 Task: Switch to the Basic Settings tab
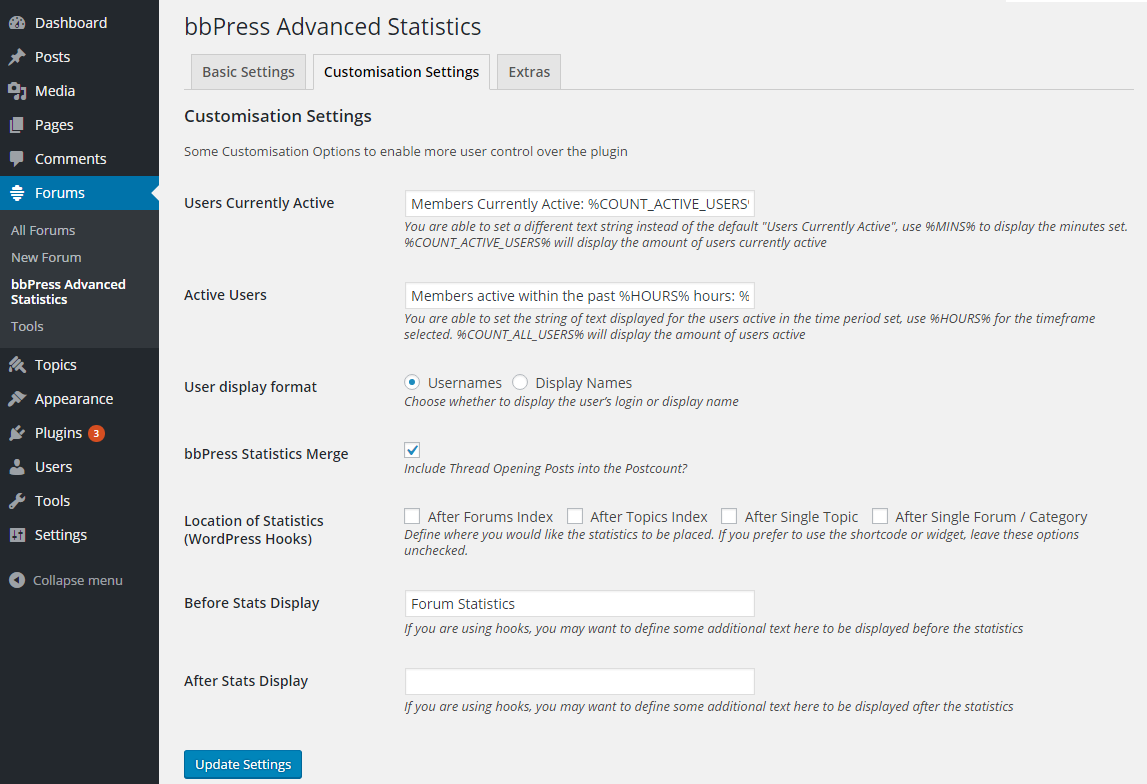pyautogui.click(x=248, y=72)
